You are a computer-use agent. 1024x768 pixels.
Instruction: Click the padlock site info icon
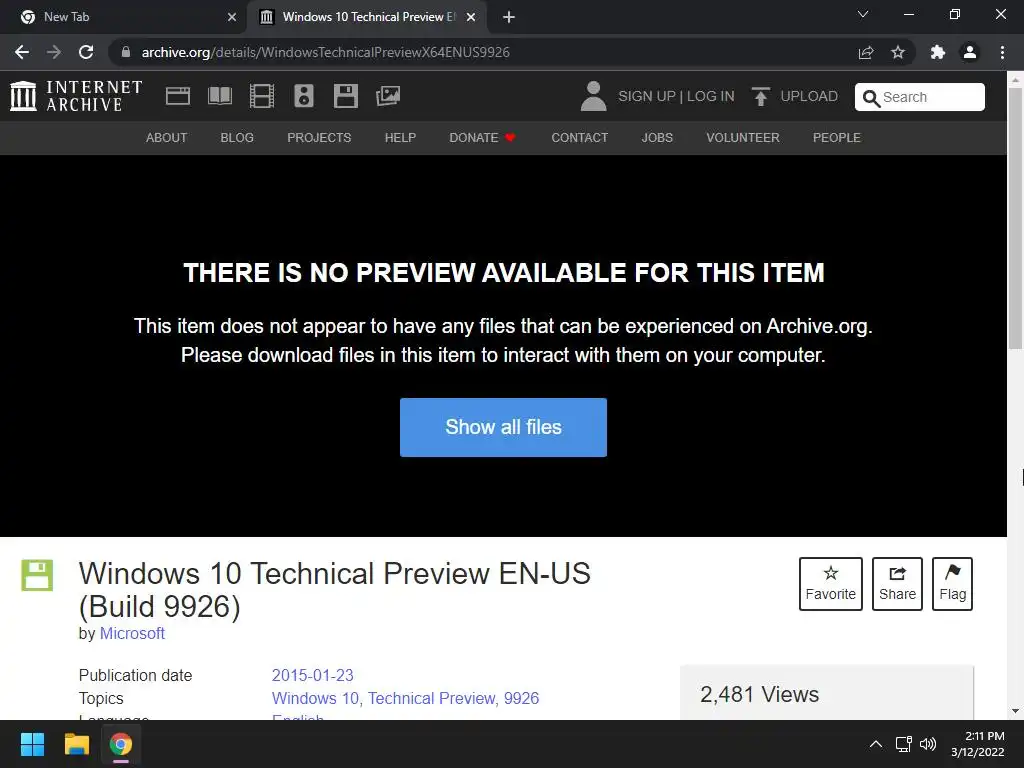126,52
